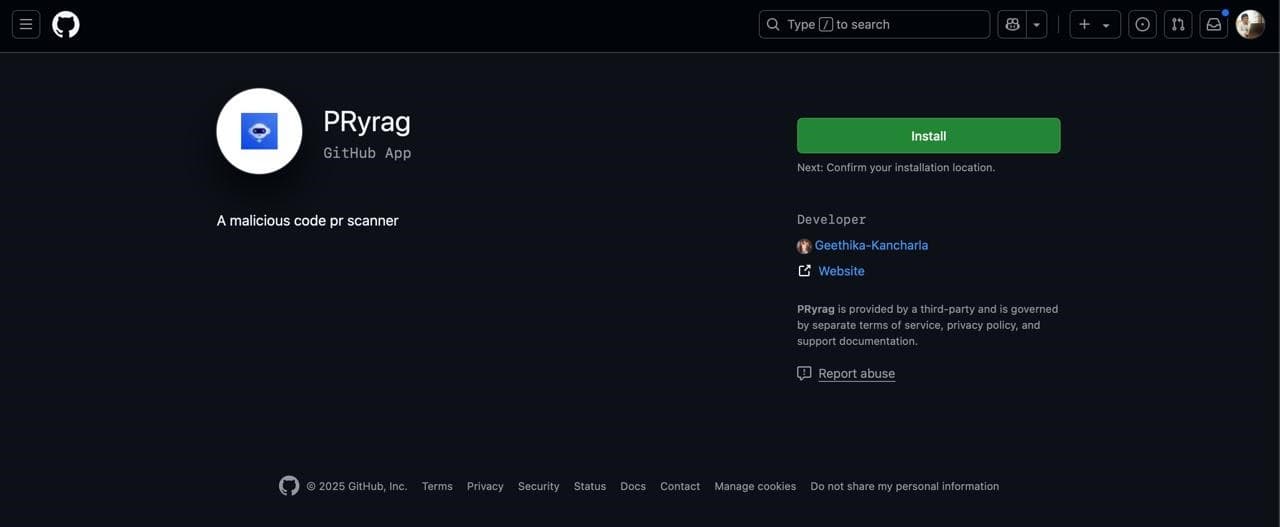Open the Manage cookies footer link

pos(755,486)
